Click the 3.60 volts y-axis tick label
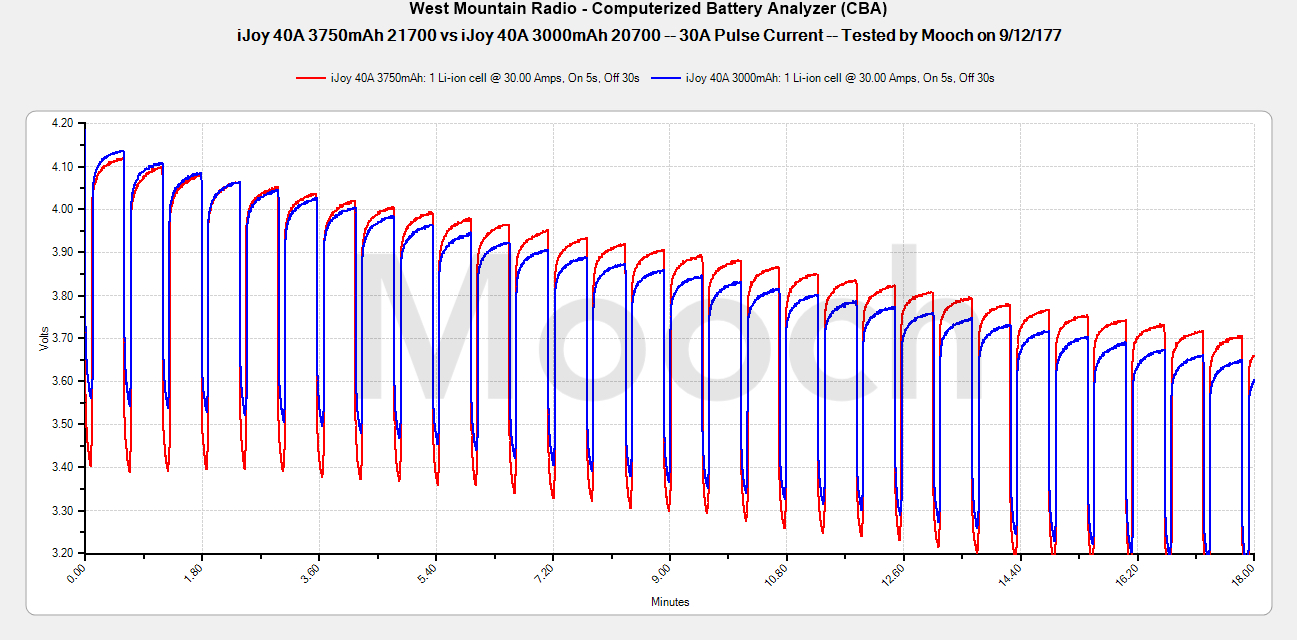This screenshot has width=1297, height=640. tap(62, 381)
